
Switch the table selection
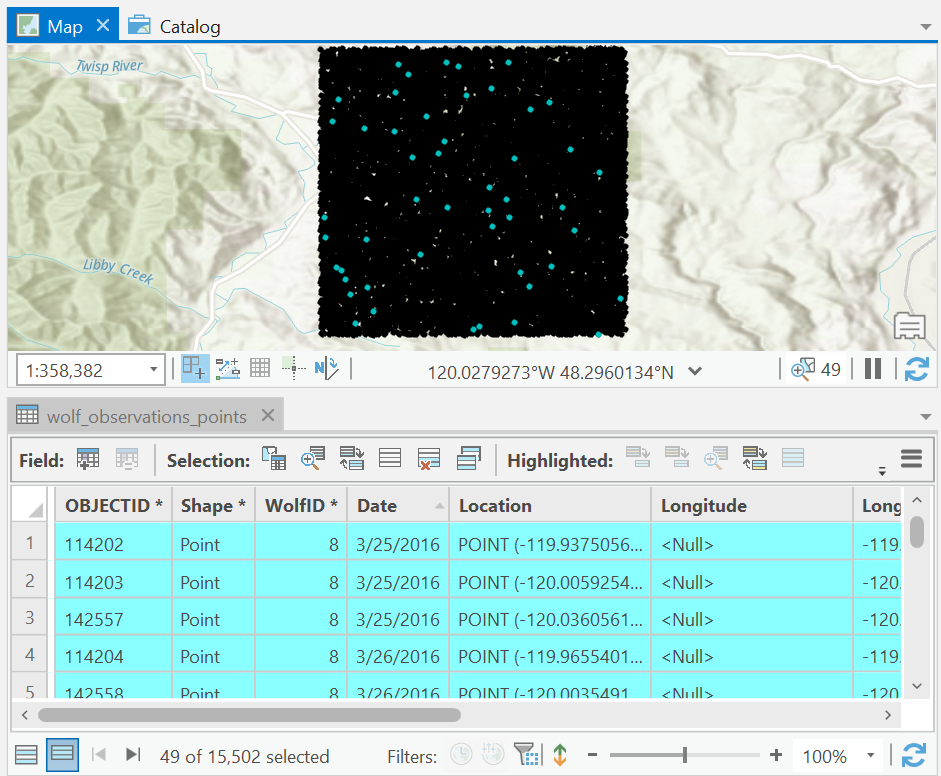[351, 459]
